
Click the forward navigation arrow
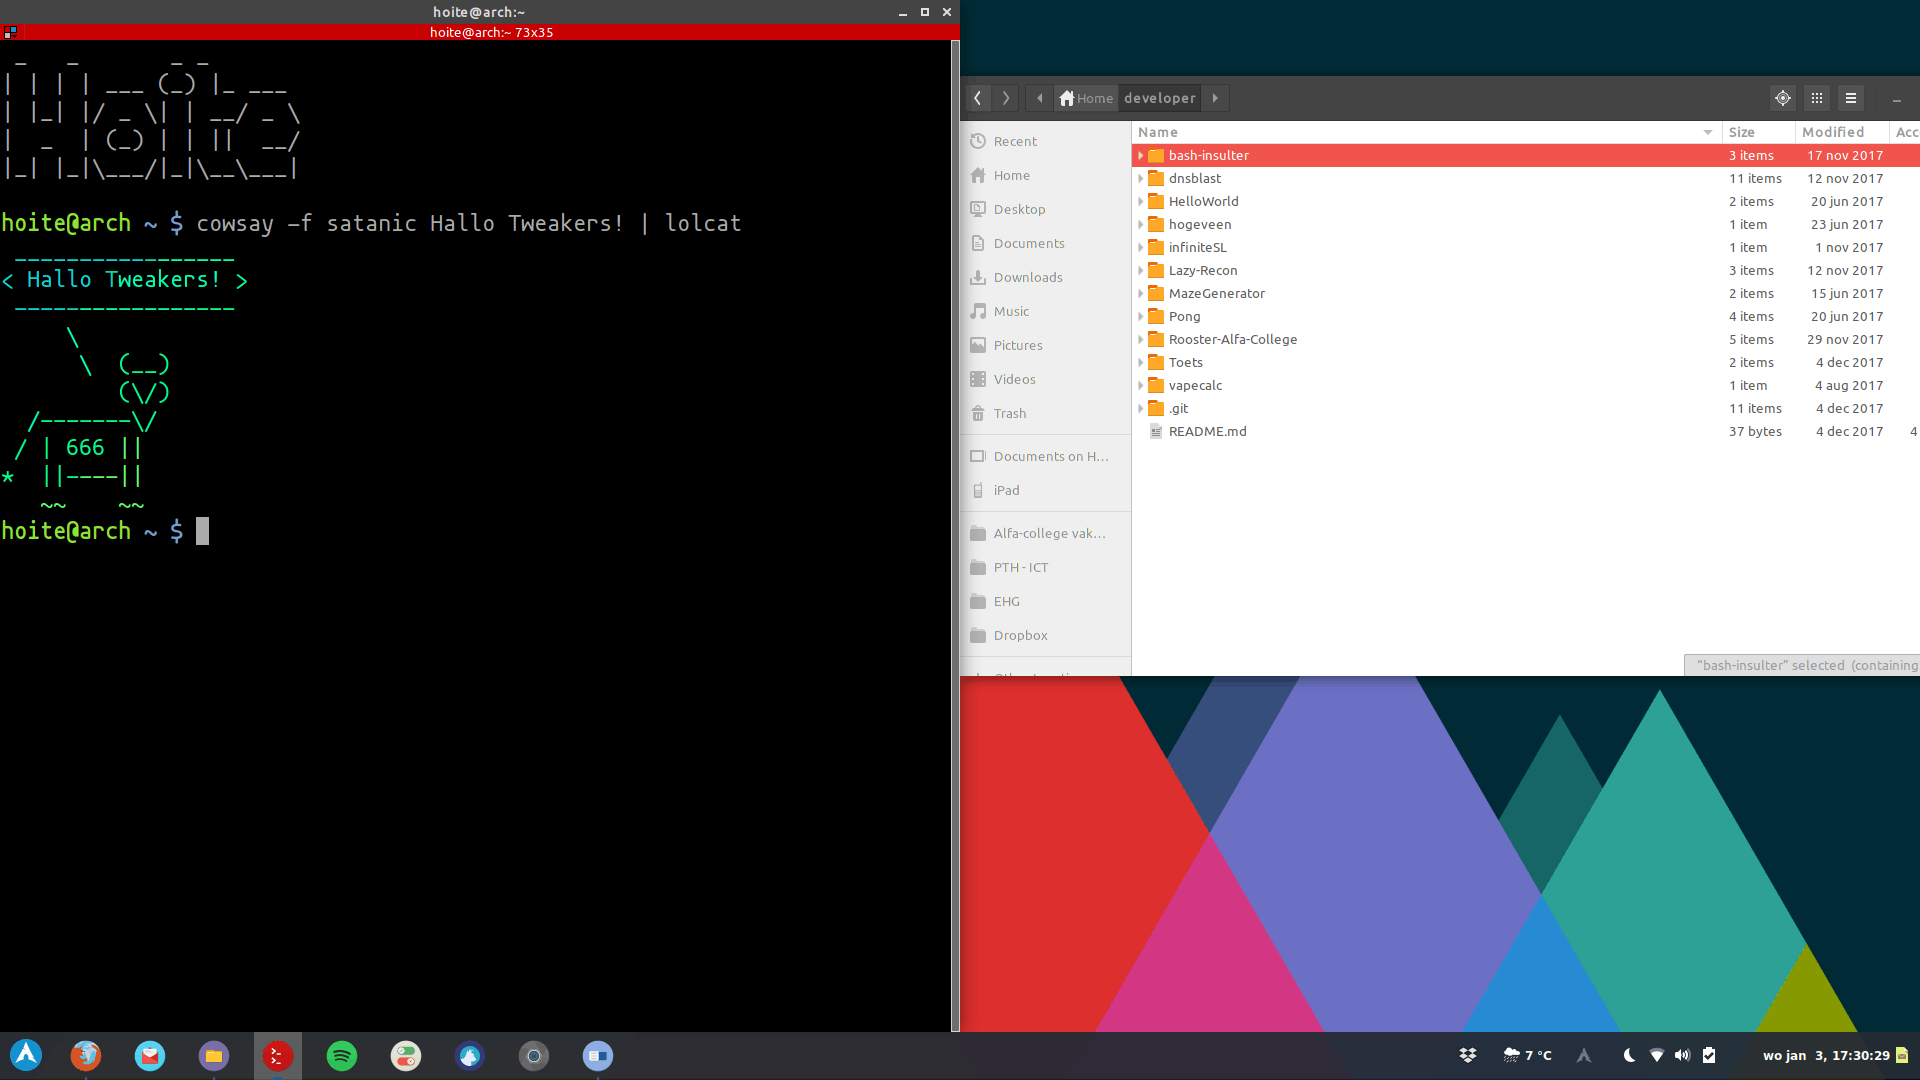pos(1006,98)
